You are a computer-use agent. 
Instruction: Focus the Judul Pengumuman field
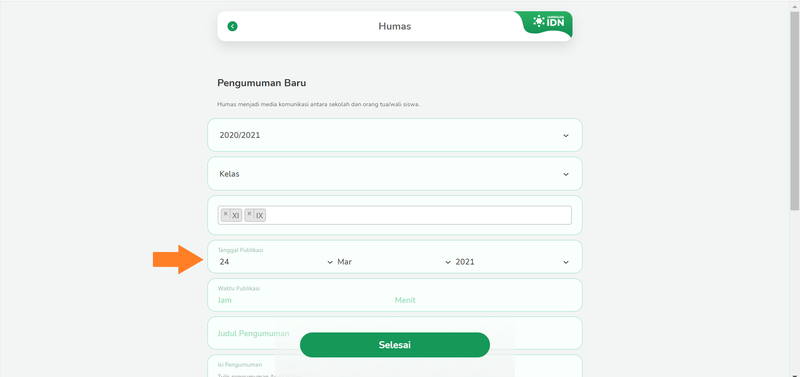click(x=395, y=333)
